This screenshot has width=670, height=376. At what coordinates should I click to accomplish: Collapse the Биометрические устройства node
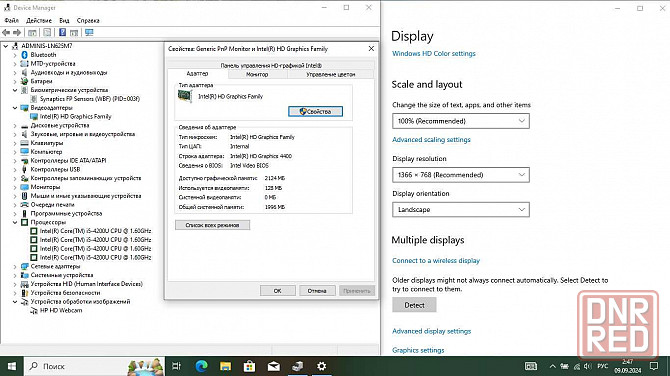(x=15, y=90)
